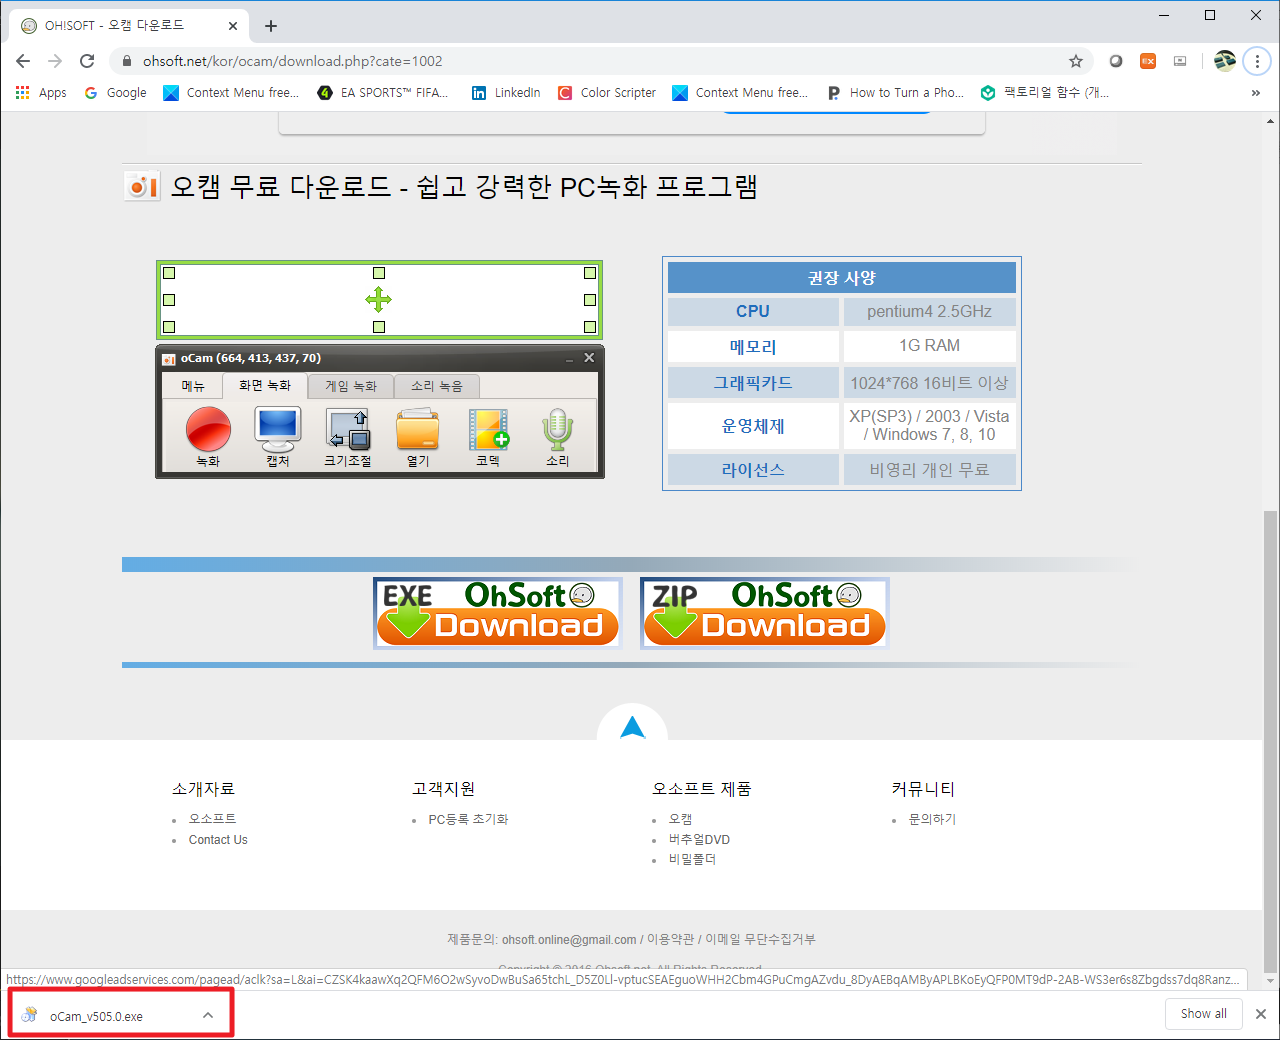
Task: Click the grey circle extension icon
Action: [x=1116, y=61]
